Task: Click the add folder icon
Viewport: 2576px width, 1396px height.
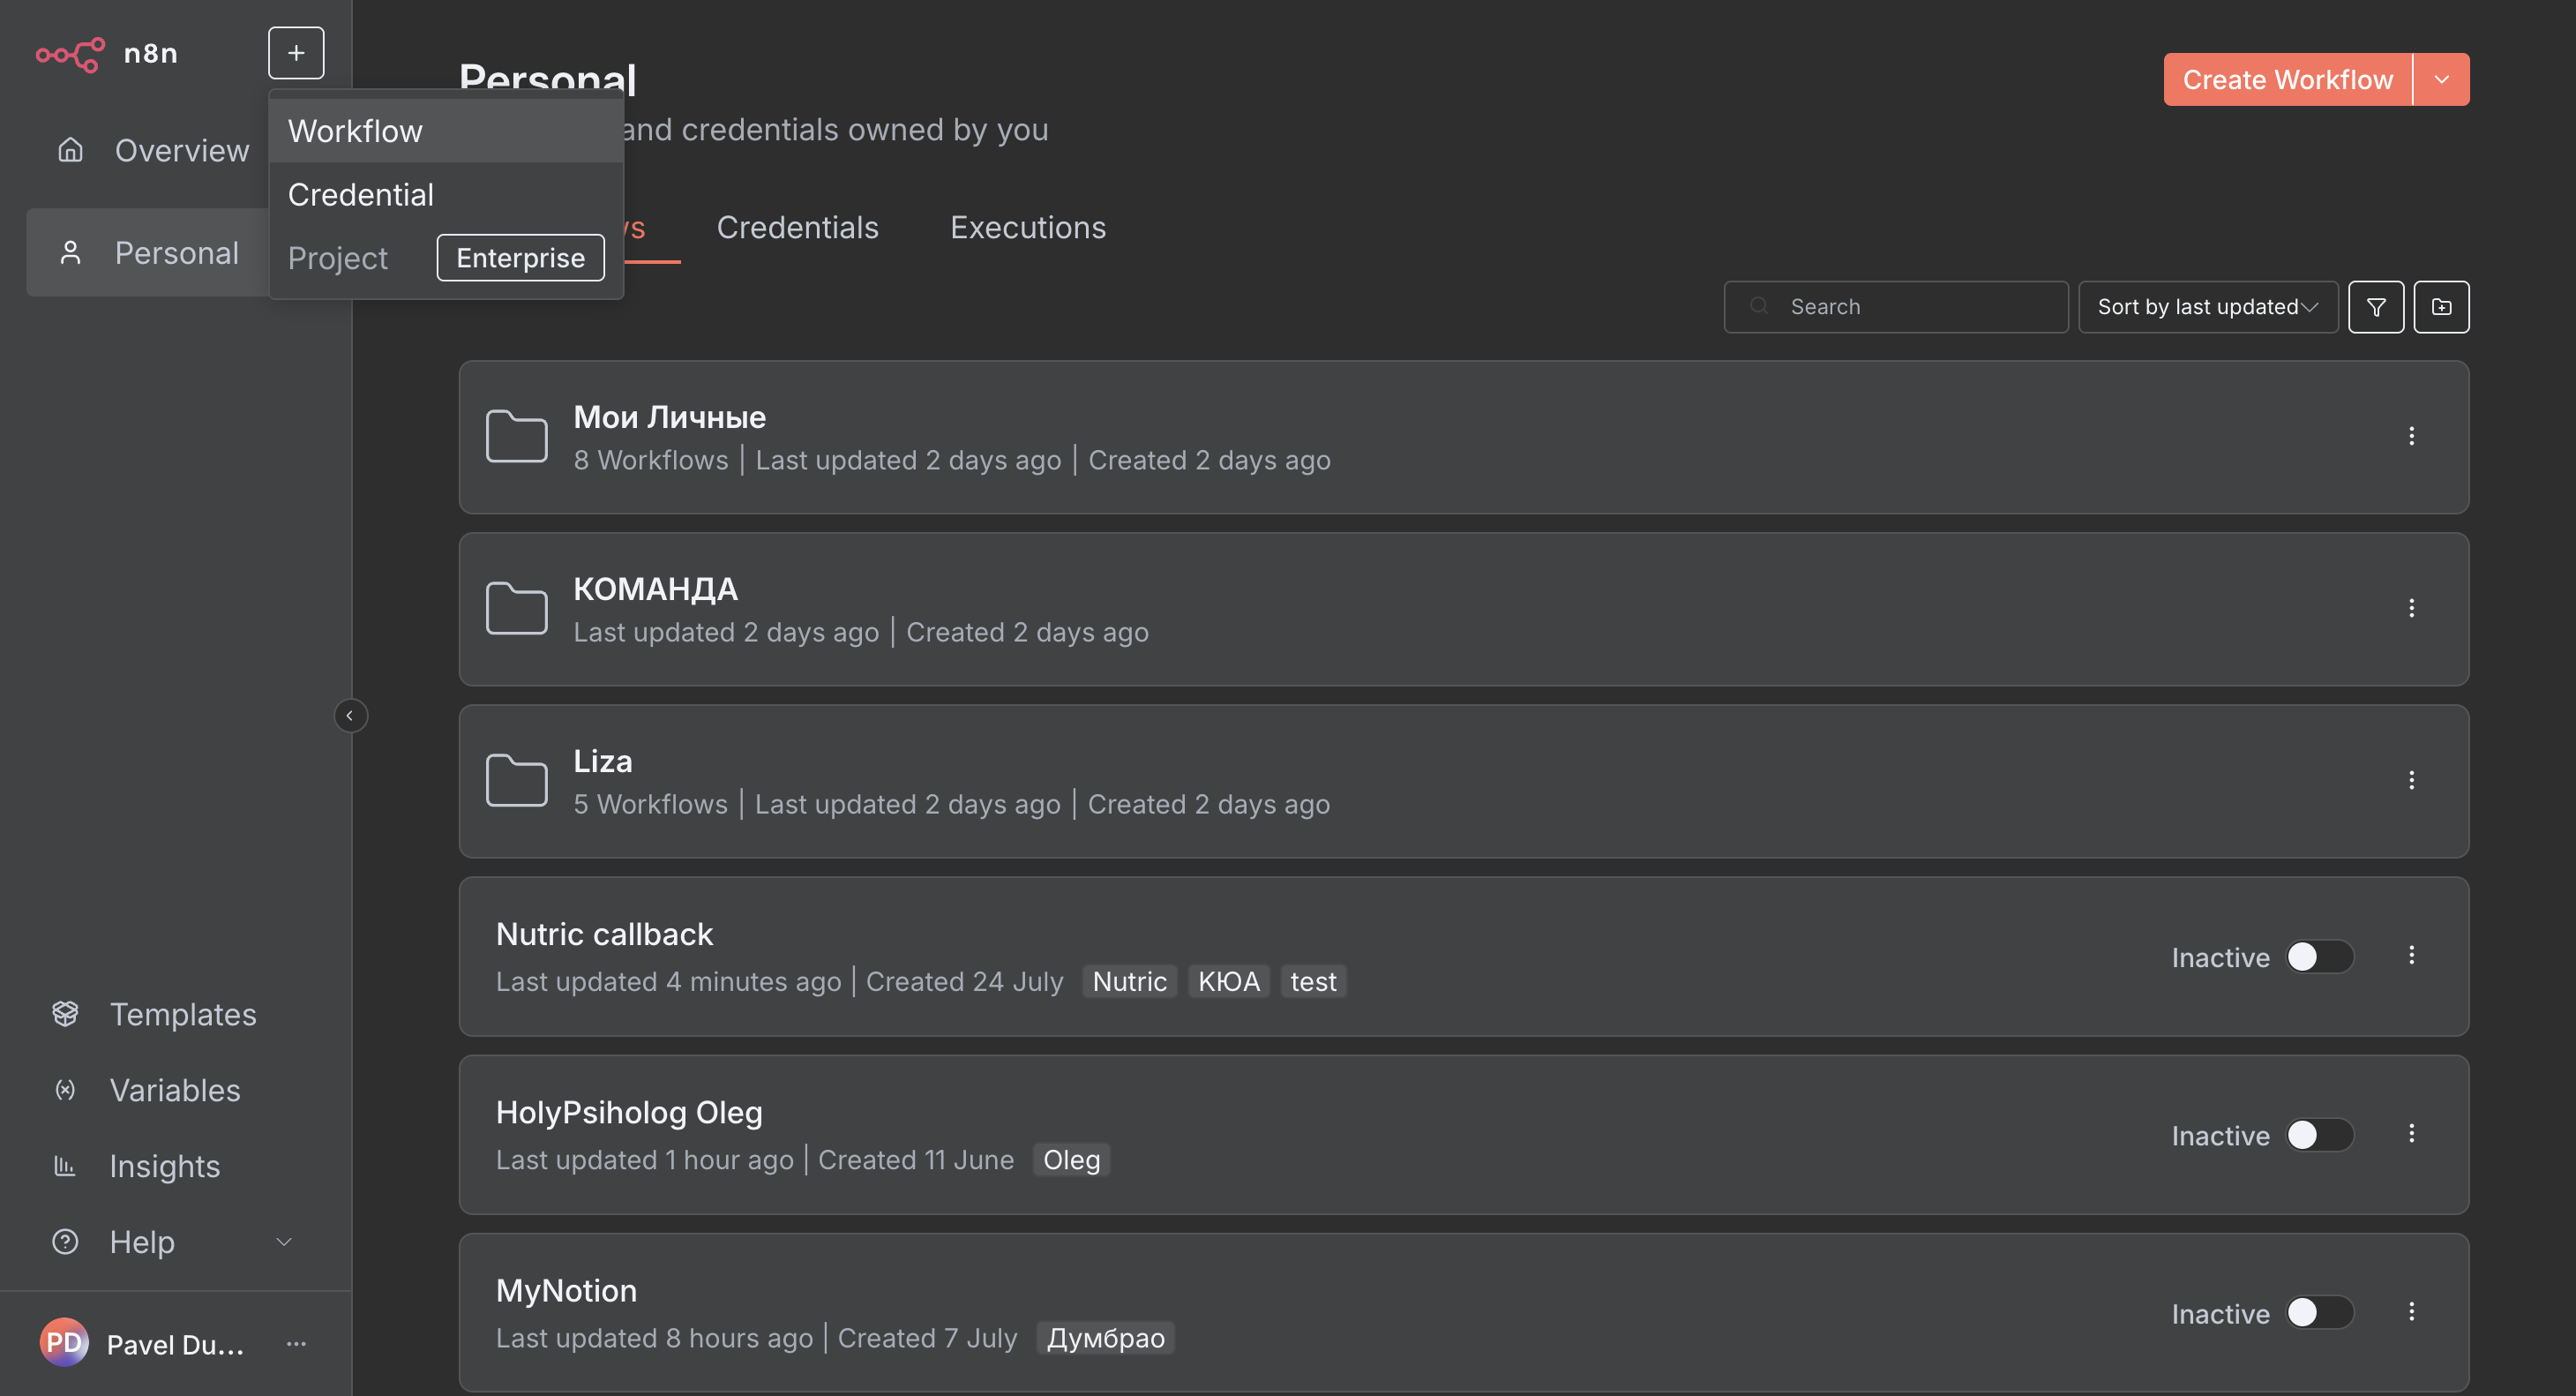Action: [x=2441, y=307]
